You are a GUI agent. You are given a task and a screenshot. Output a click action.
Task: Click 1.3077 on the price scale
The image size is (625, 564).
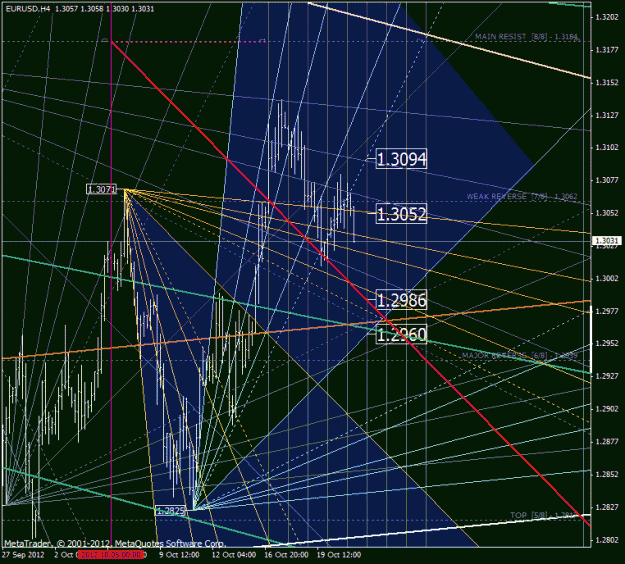coord(607,180)
